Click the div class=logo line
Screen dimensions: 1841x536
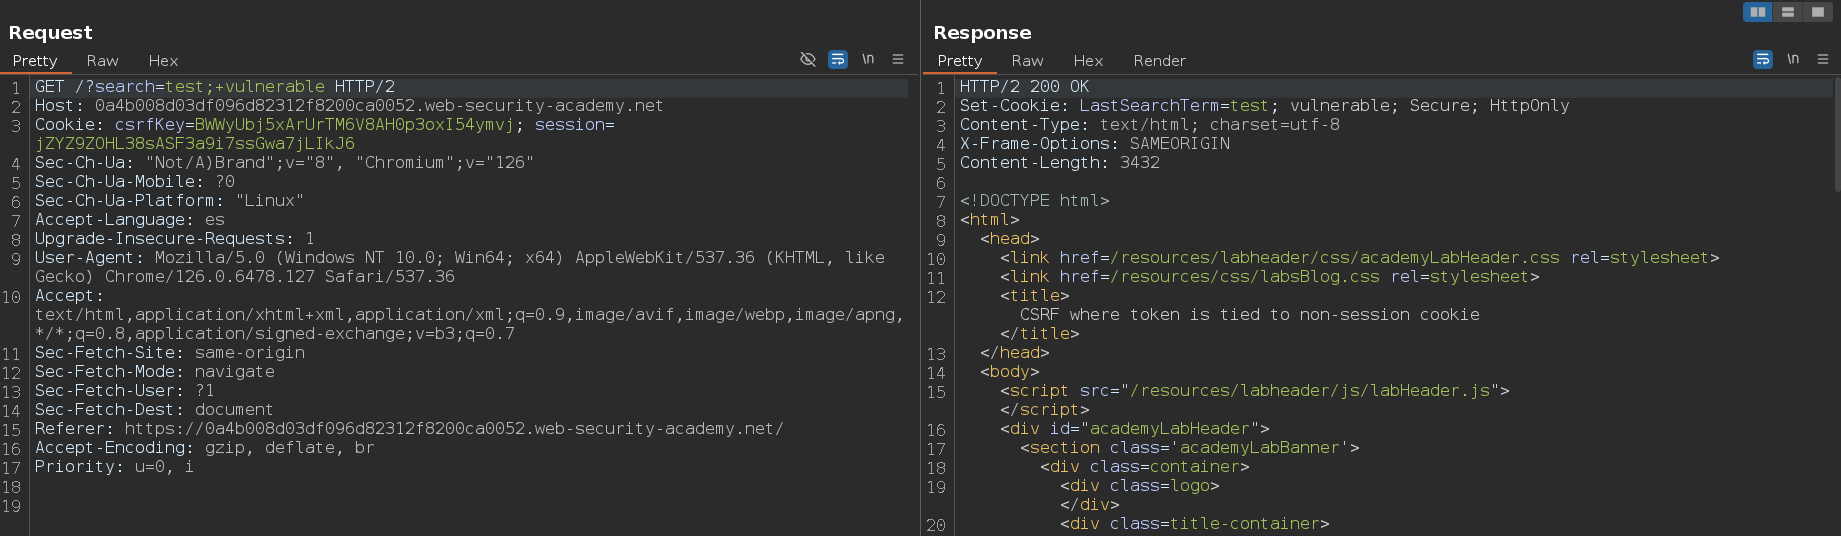1140,486
